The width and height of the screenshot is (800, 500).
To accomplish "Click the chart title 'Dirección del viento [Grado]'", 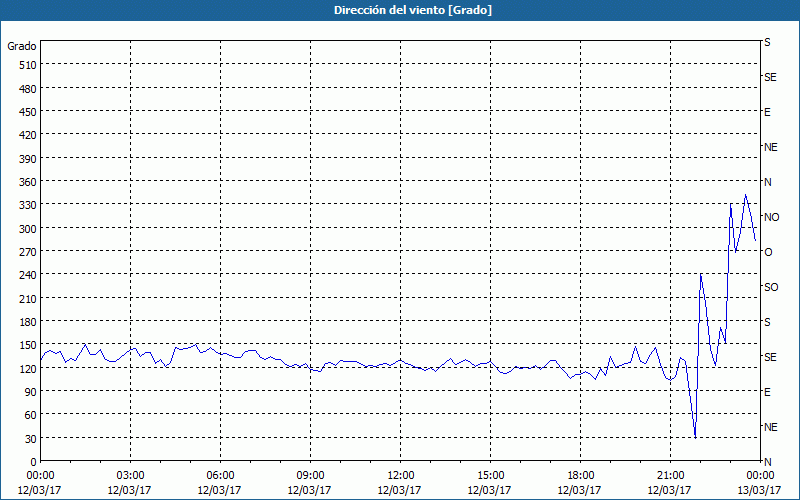I will coord(413,10).
